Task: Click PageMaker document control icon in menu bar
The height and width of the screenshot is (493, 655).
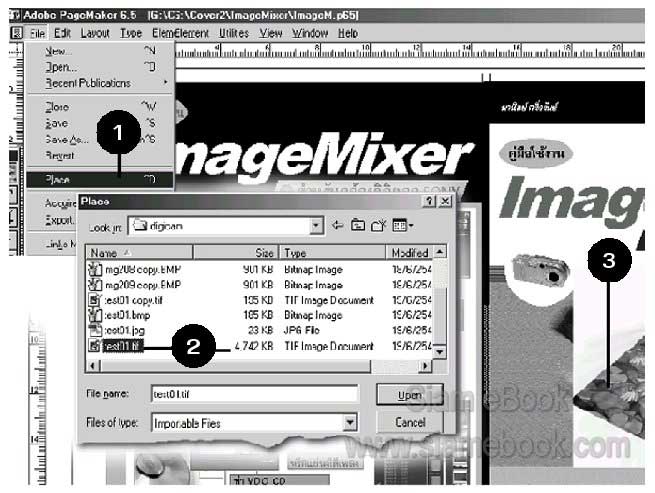Action: [16, 33]
